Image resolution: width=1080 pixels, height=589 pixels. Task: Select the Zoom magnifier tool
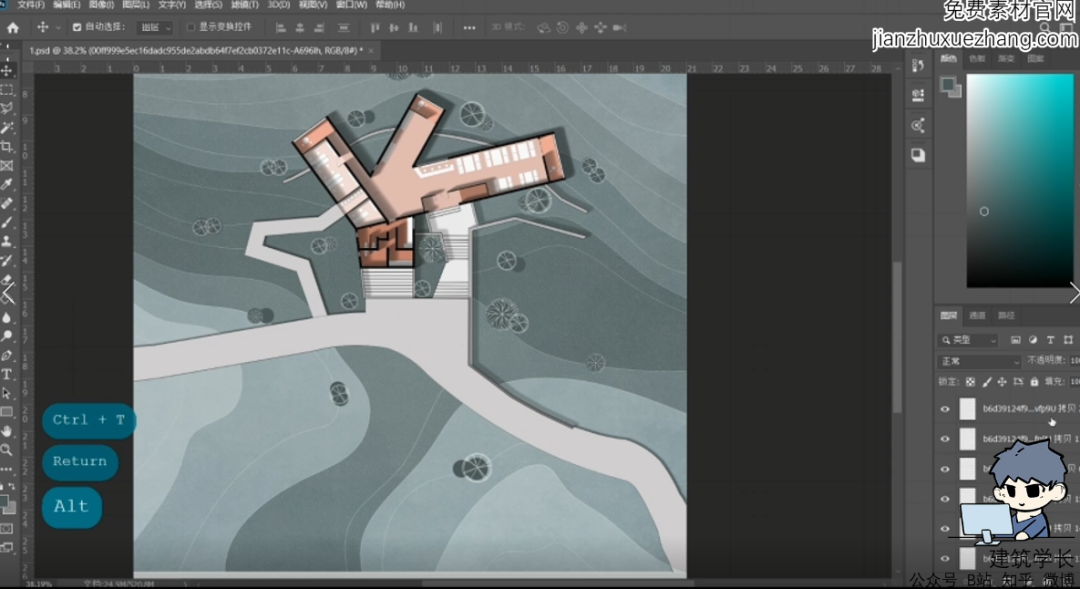[7, 450]
